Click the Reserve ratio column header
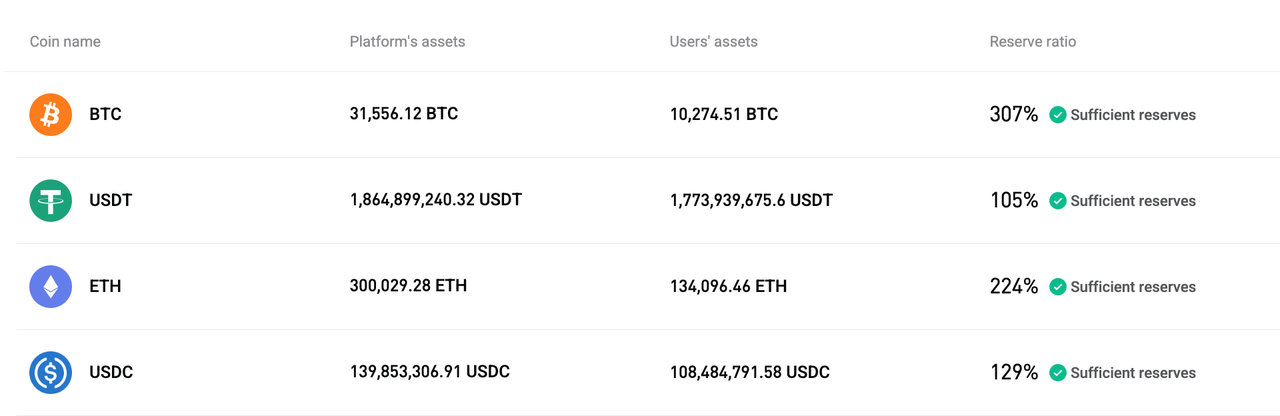The image size is (1280, 416). coord(1032,42)
